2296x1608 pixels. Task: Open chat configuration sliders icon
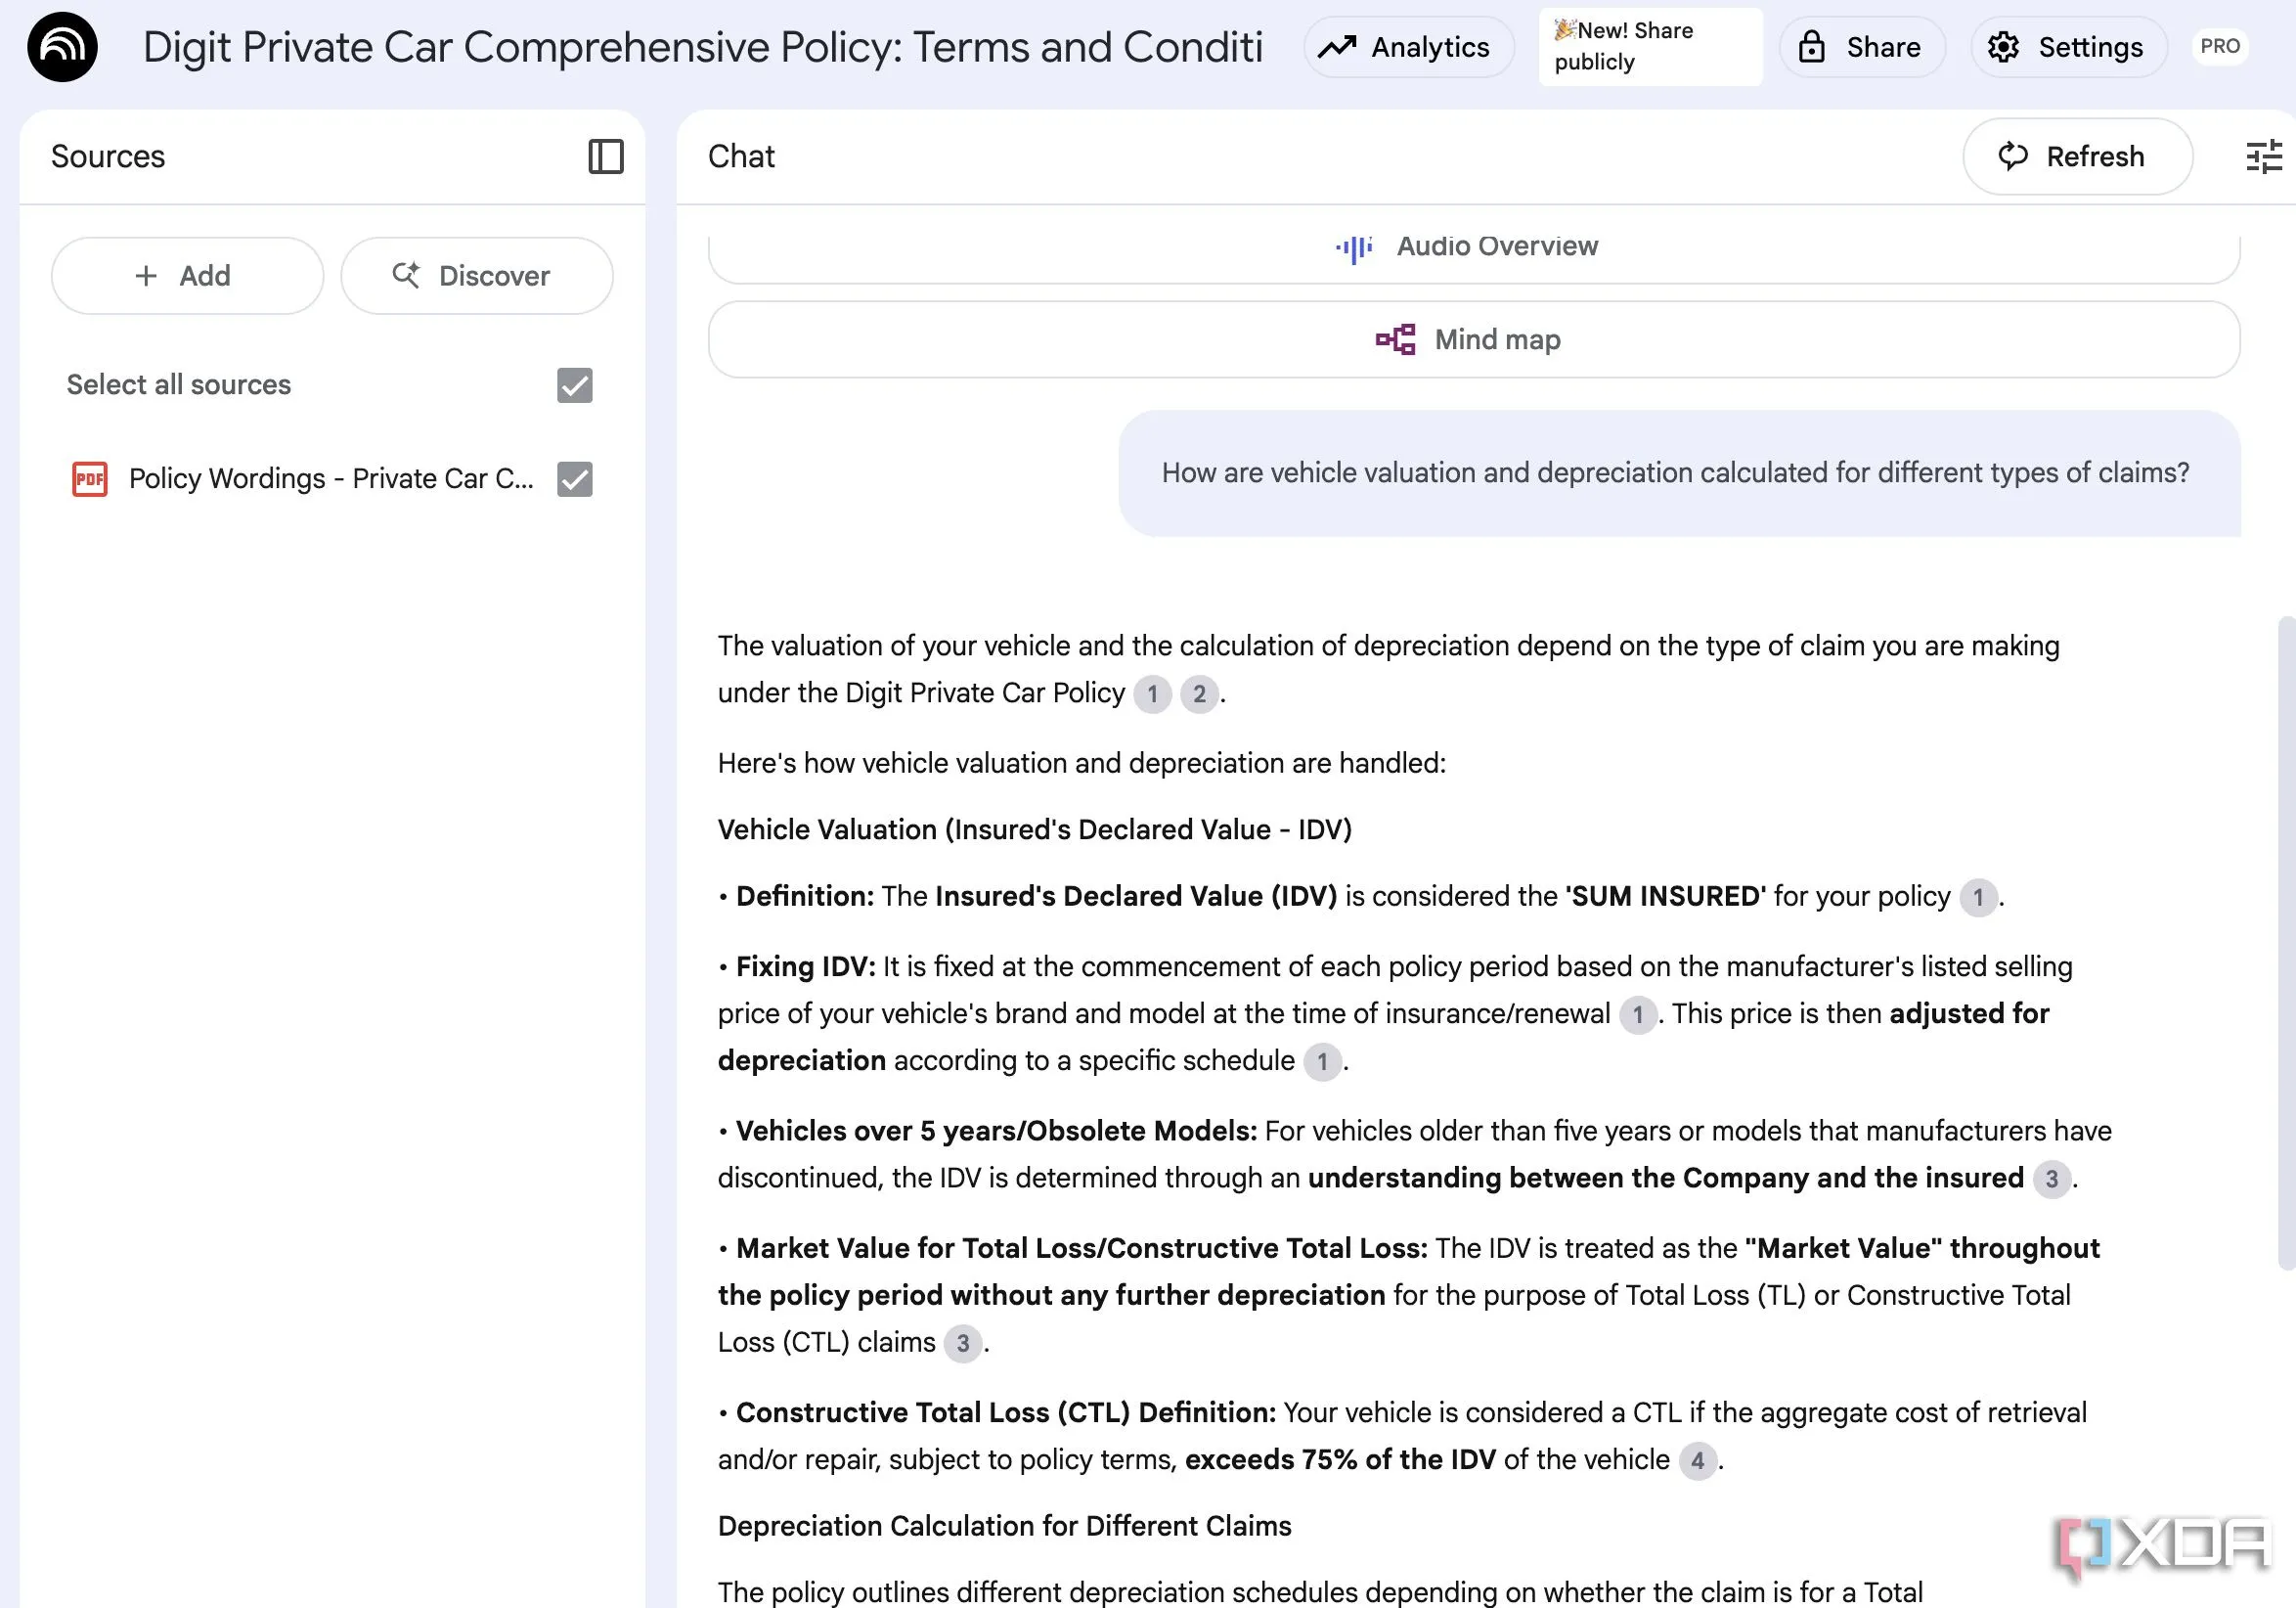click(2263, 157)
